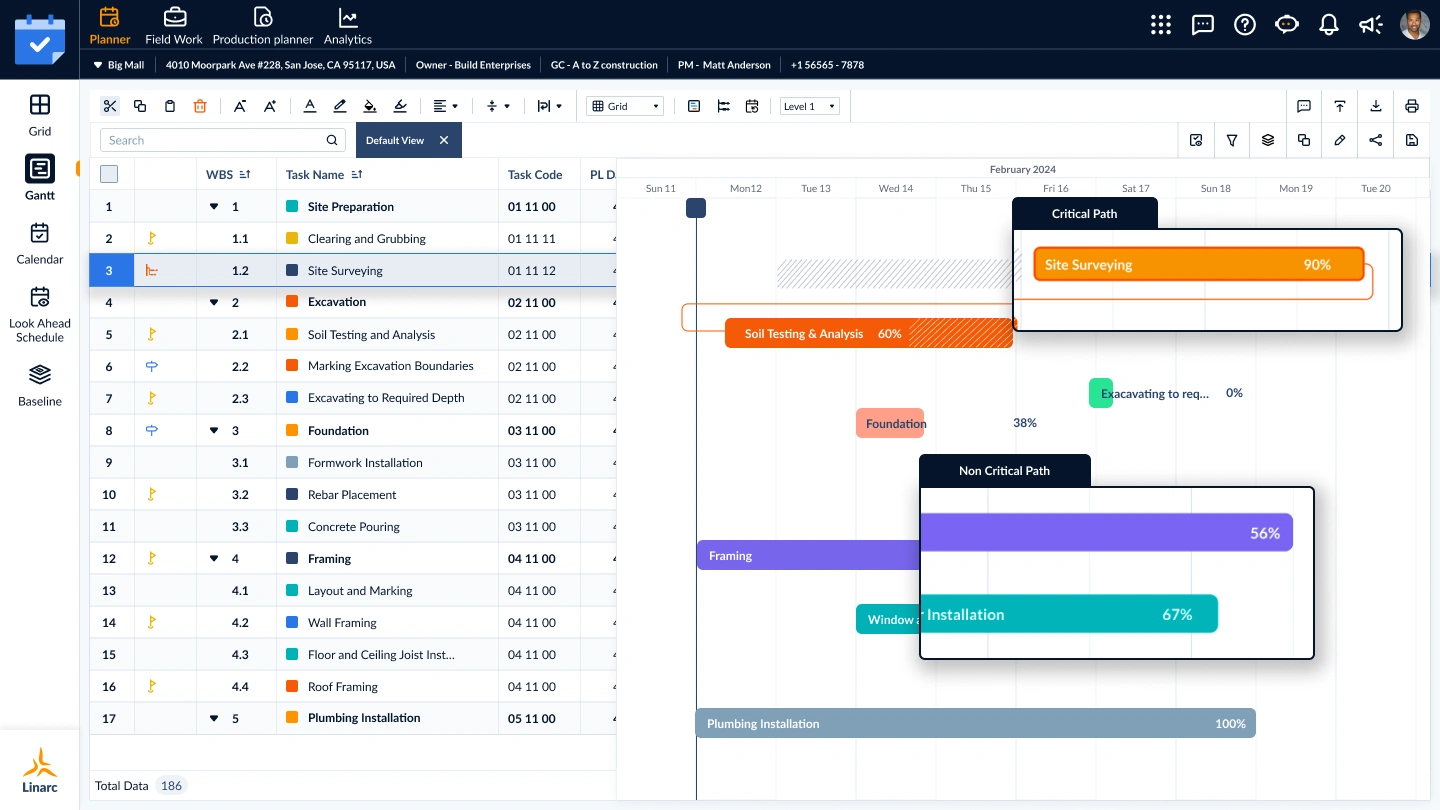Viewport: 1440px width, 810px height.
Task: Click the share view icon
Action: tap(1376, 140)
